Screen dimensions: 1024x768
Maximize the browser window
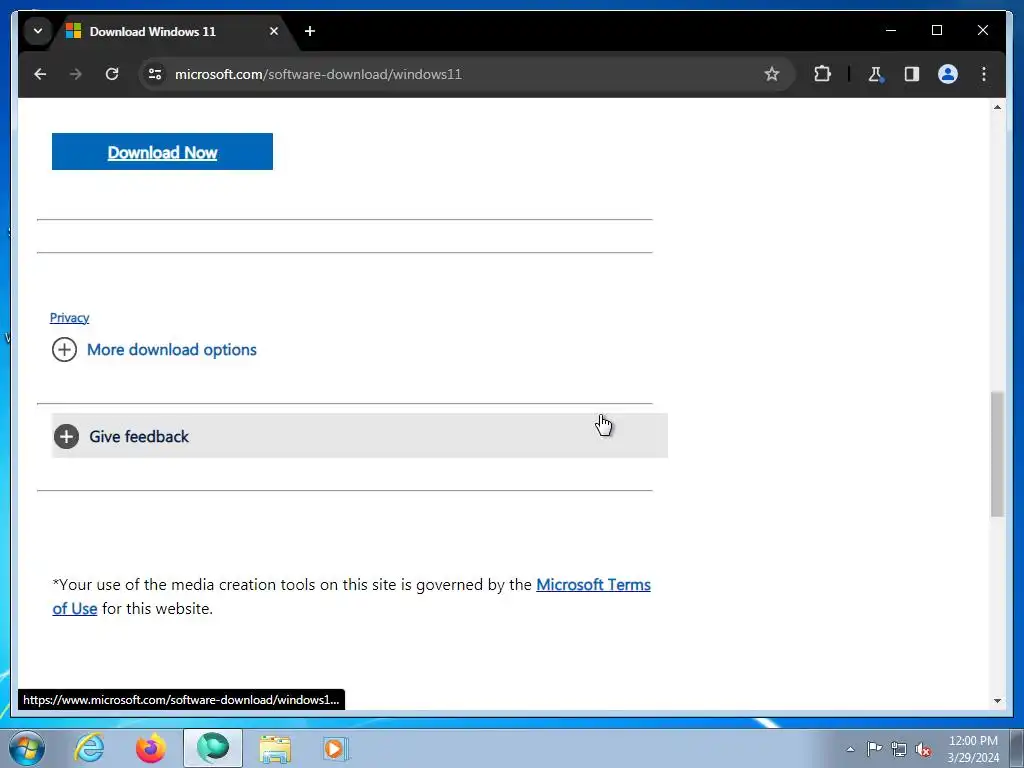point(936,30)
